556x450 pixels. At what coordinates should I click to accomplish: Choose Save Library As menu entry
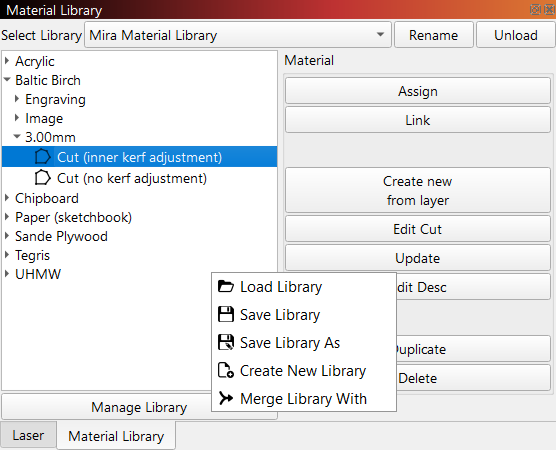[304, 343]
